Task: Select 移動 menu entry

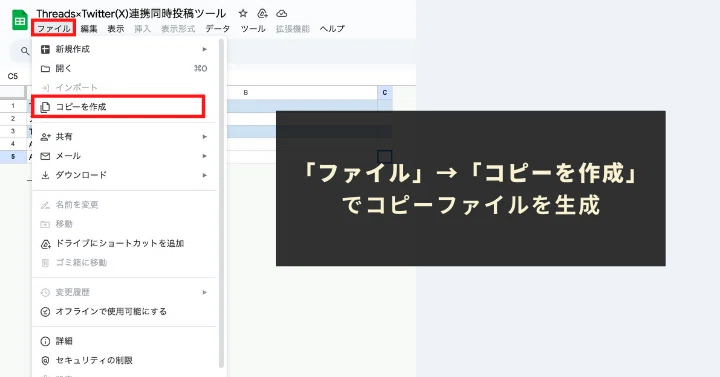Action: pos(124,224)
